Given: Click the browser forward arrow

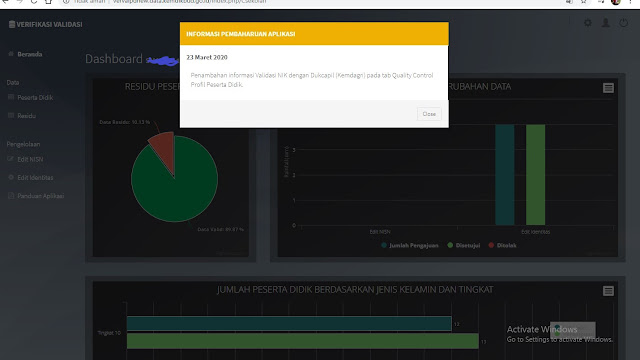Looking at the screenshot, I should 20,2.
